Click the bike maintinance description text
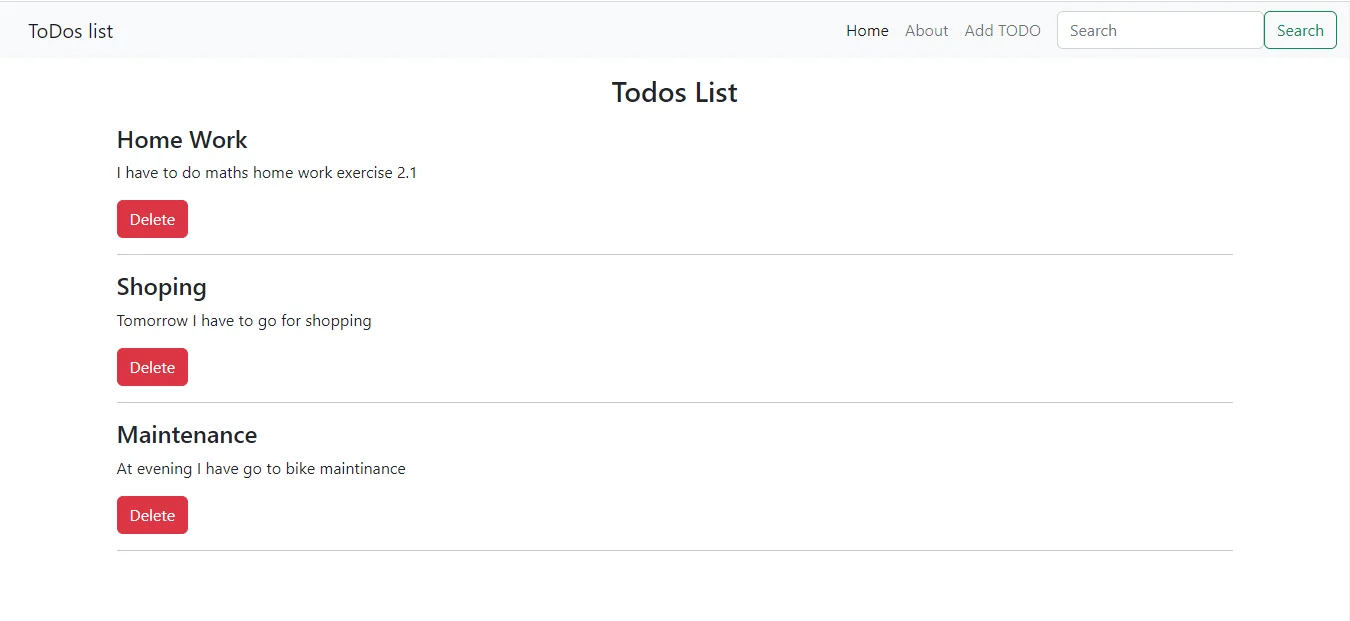Screen dimensions: 1350x621 (x=261, y=469)
